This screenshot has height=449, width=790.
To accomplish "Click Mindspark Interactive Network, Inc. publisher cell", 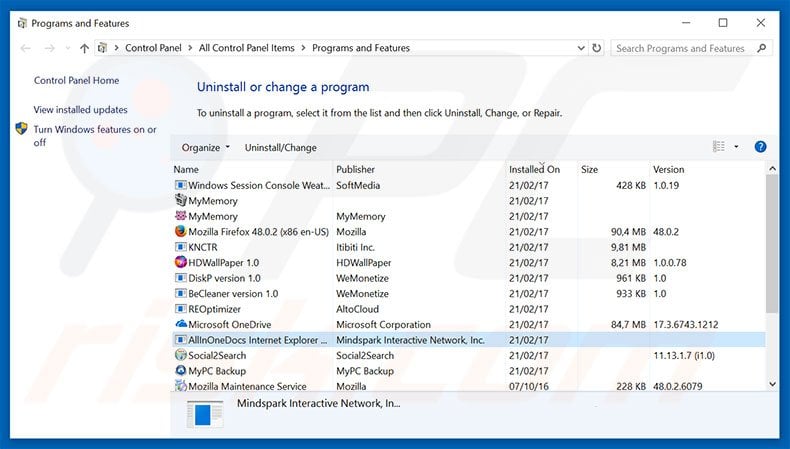I will click(410, 340).
